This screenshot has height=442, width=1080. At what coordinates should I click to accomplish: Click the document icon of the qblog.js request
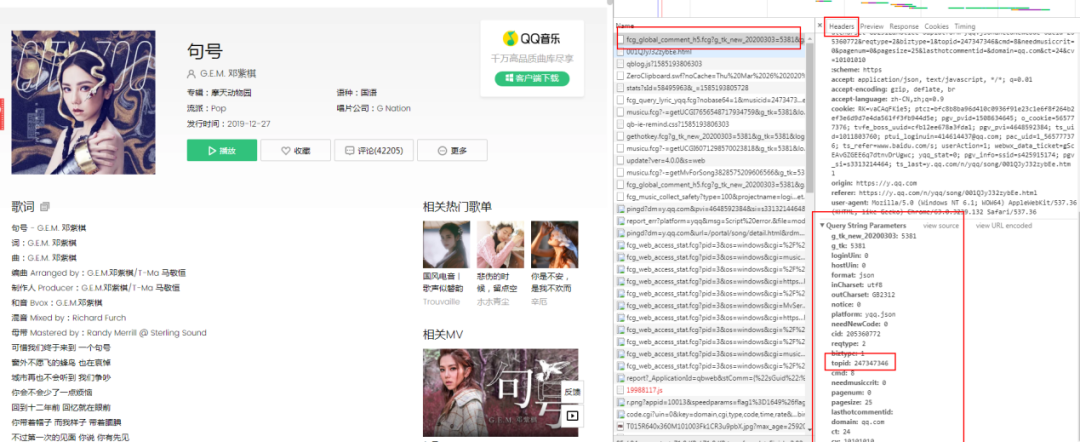pyautogui.click(x=621, y=63)
